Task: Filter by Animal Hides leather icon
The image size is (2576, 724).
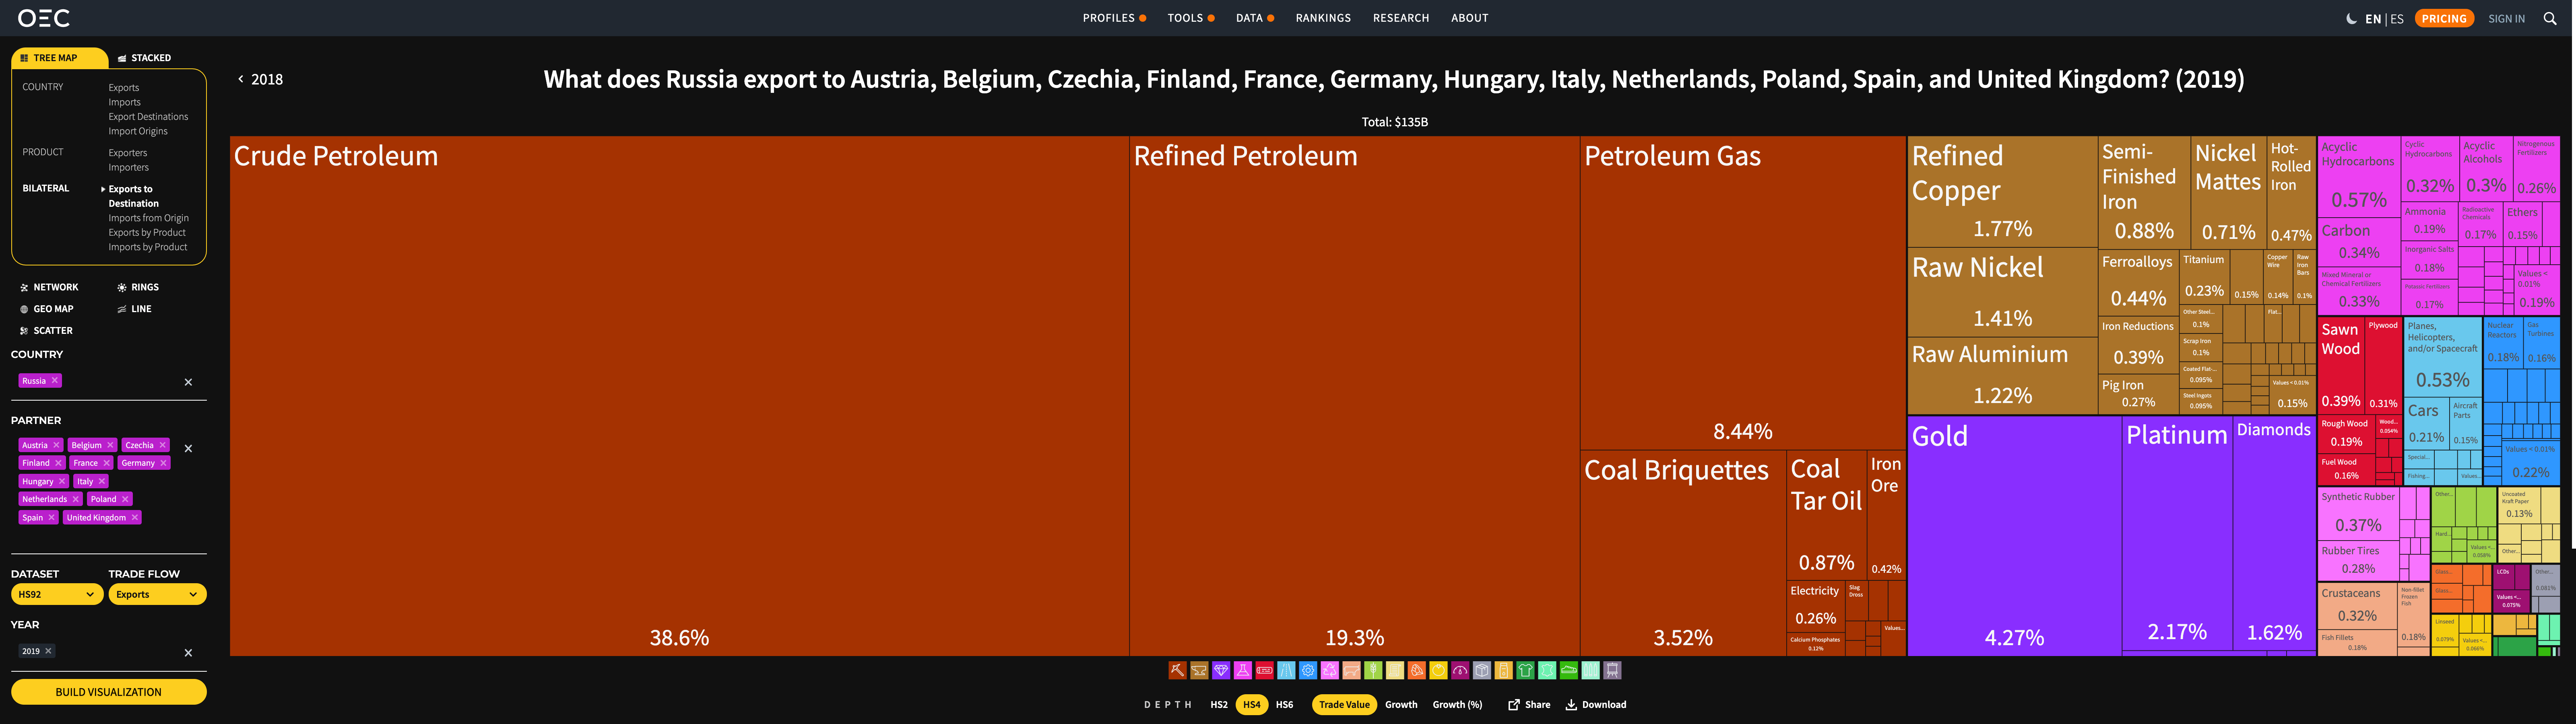Action: (x=1547, y=671)
